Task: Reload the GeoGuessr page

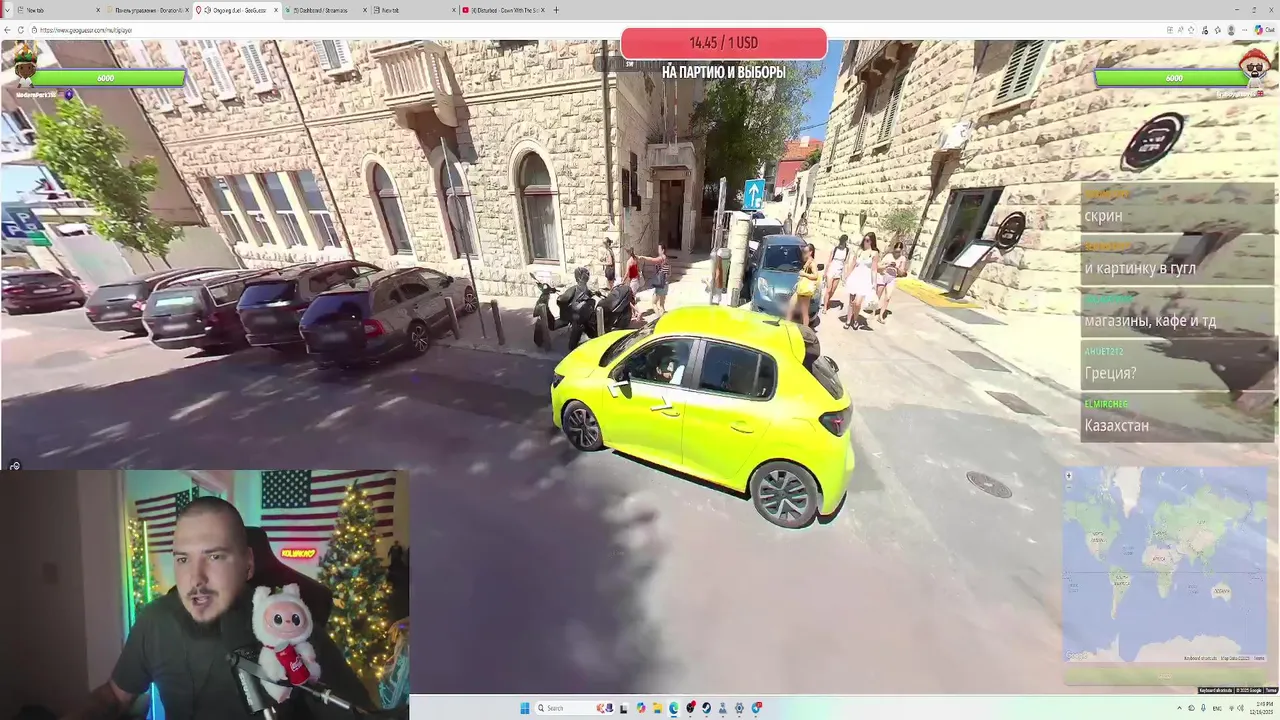Action: coord(21,30)
